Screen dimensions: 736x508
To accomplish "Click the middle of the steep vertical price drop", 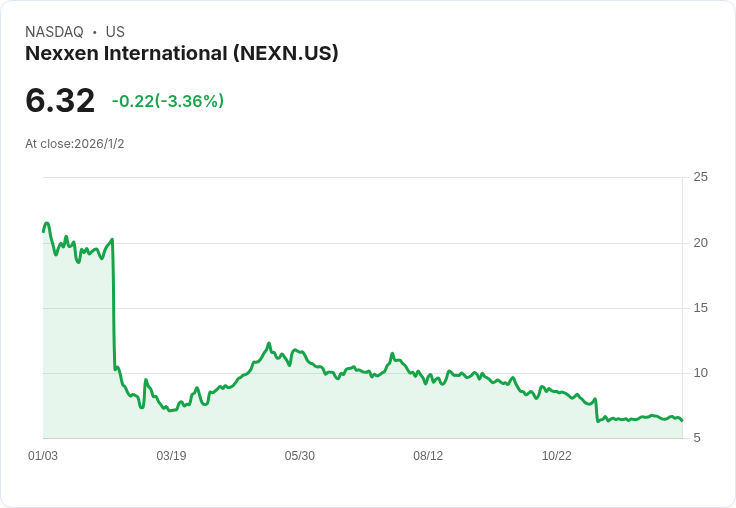I will pyautogui.click(x=113, y=305).
